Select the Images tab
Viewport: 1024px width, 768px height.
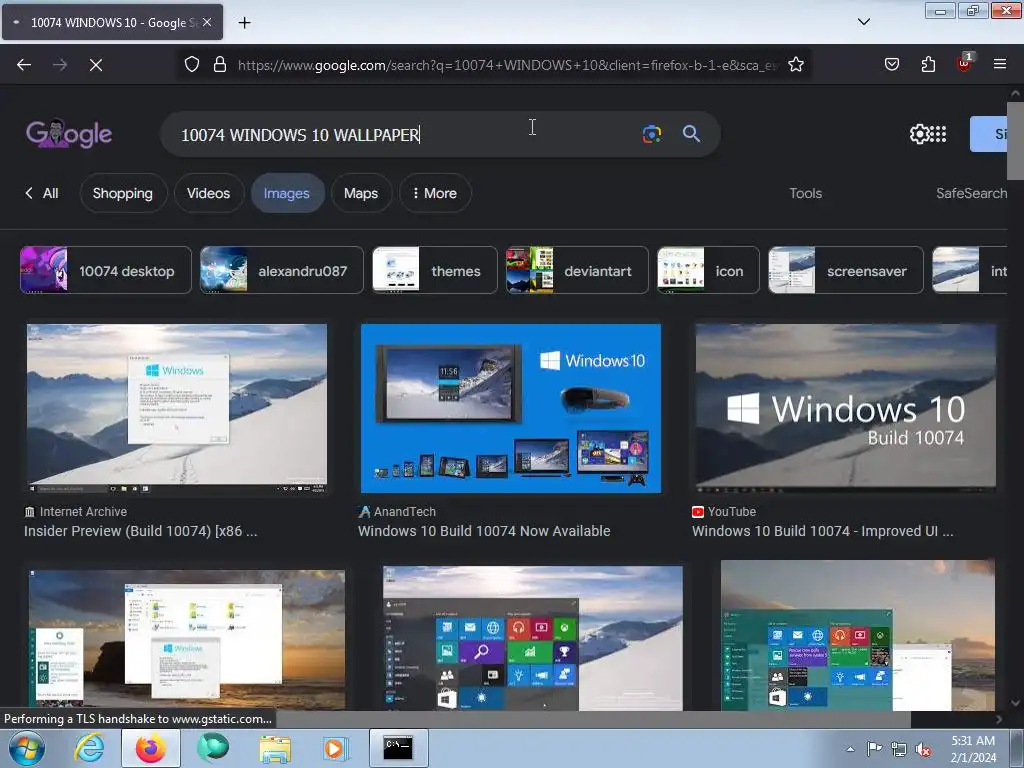(x=287, y=193)
